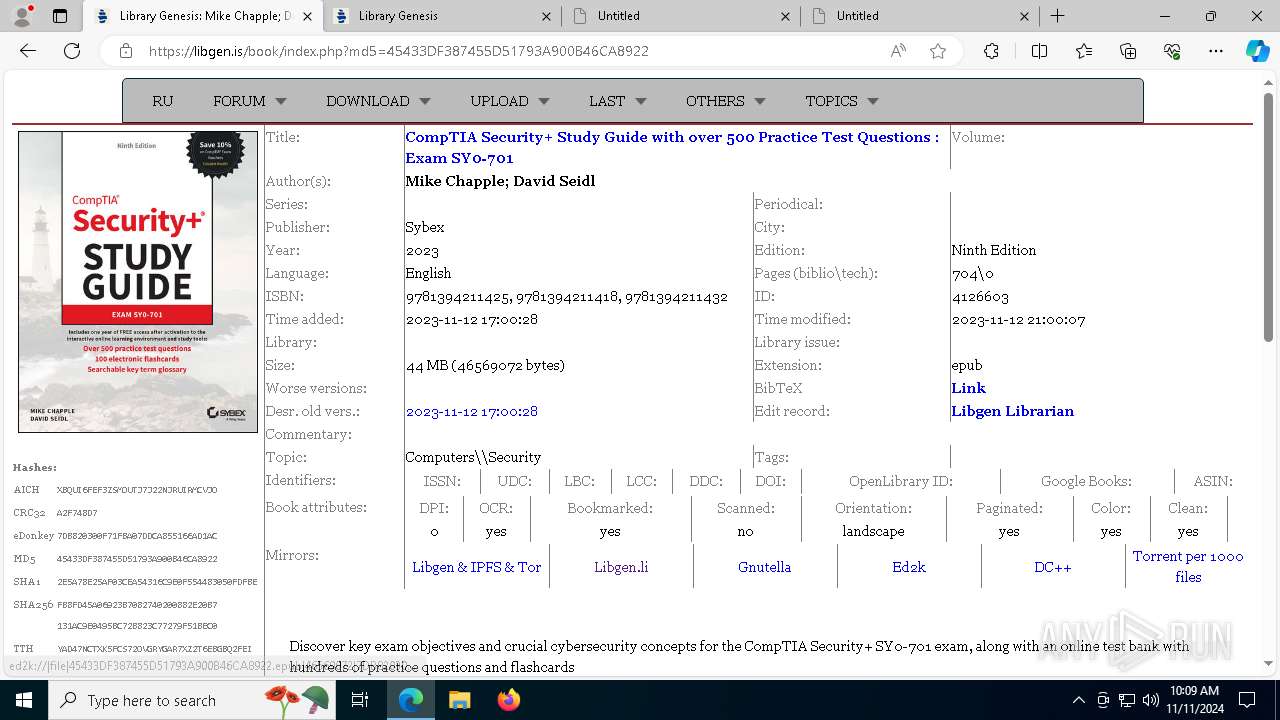The height and width of the screenshot is (720, 1280).
Task: Open the Libgen Librarian edit link
Action: (1012, 411)
